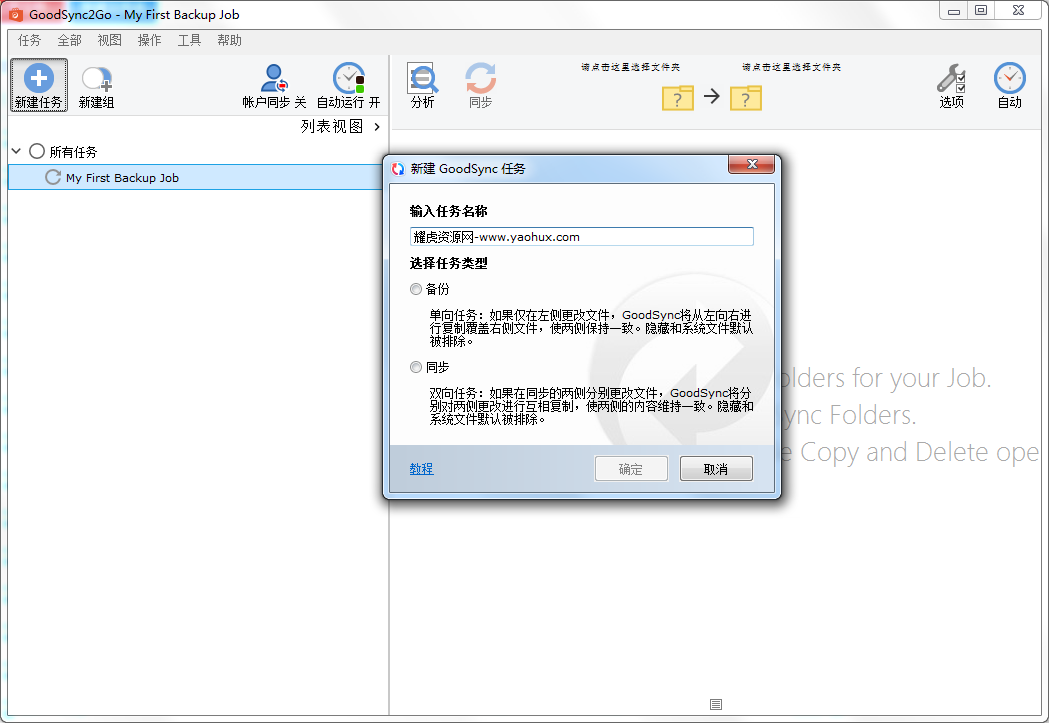
Task: Click the job name input field
Action: [581, 237]
